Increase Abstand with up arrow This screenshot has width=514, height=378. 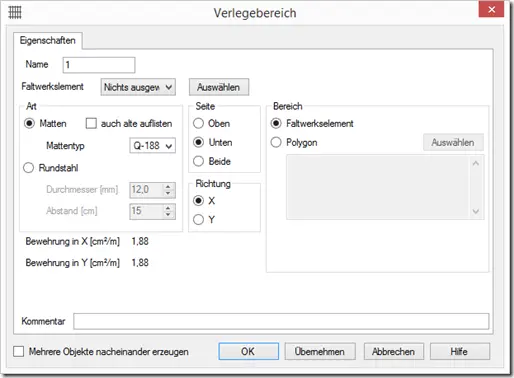pyautogui.click(x=168, y=208)
